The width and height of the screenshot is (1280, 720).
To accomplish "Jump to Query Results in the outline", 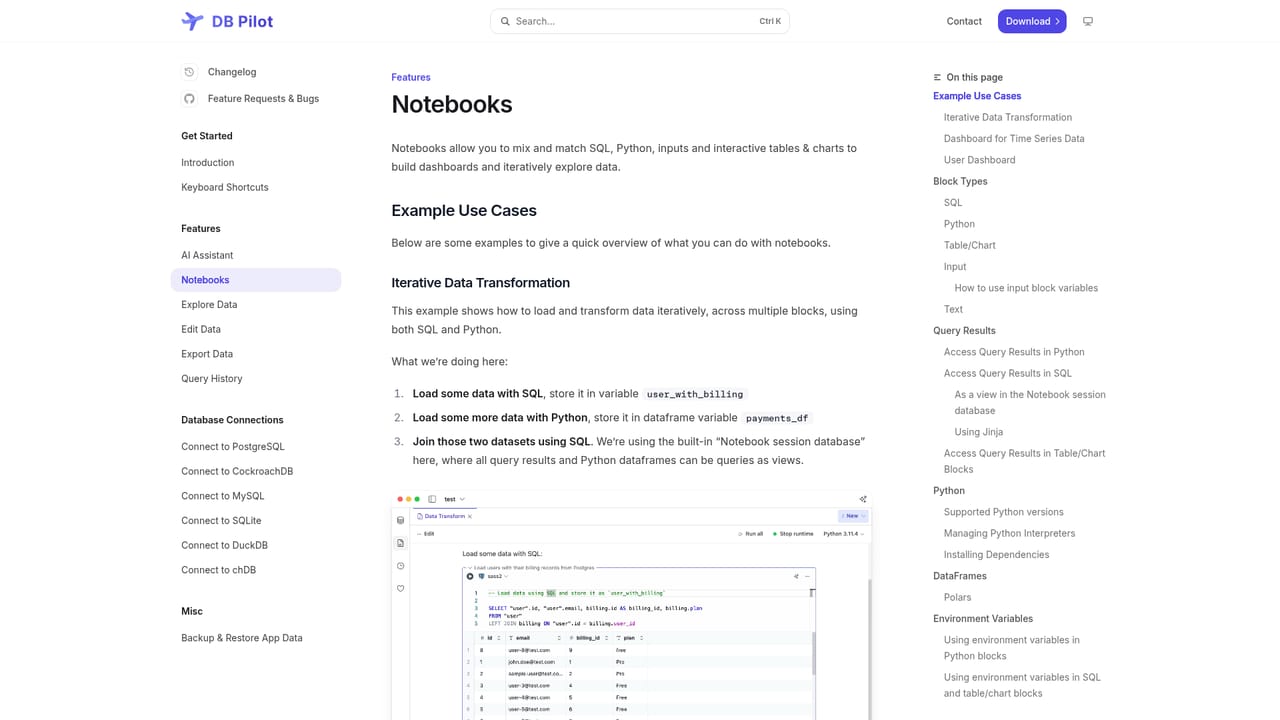I will point(964,331).
